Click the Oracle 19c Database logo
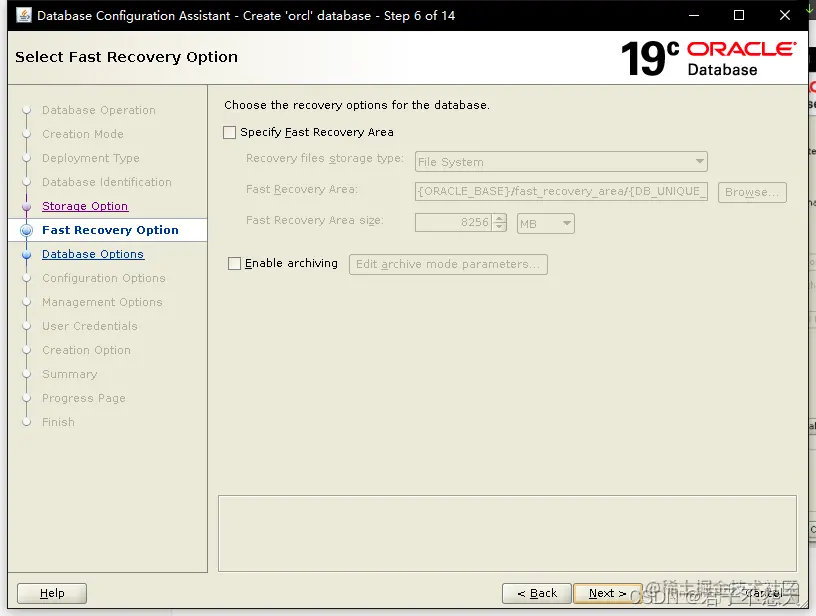Screen dimensions: 816x616 coord(708,58)
